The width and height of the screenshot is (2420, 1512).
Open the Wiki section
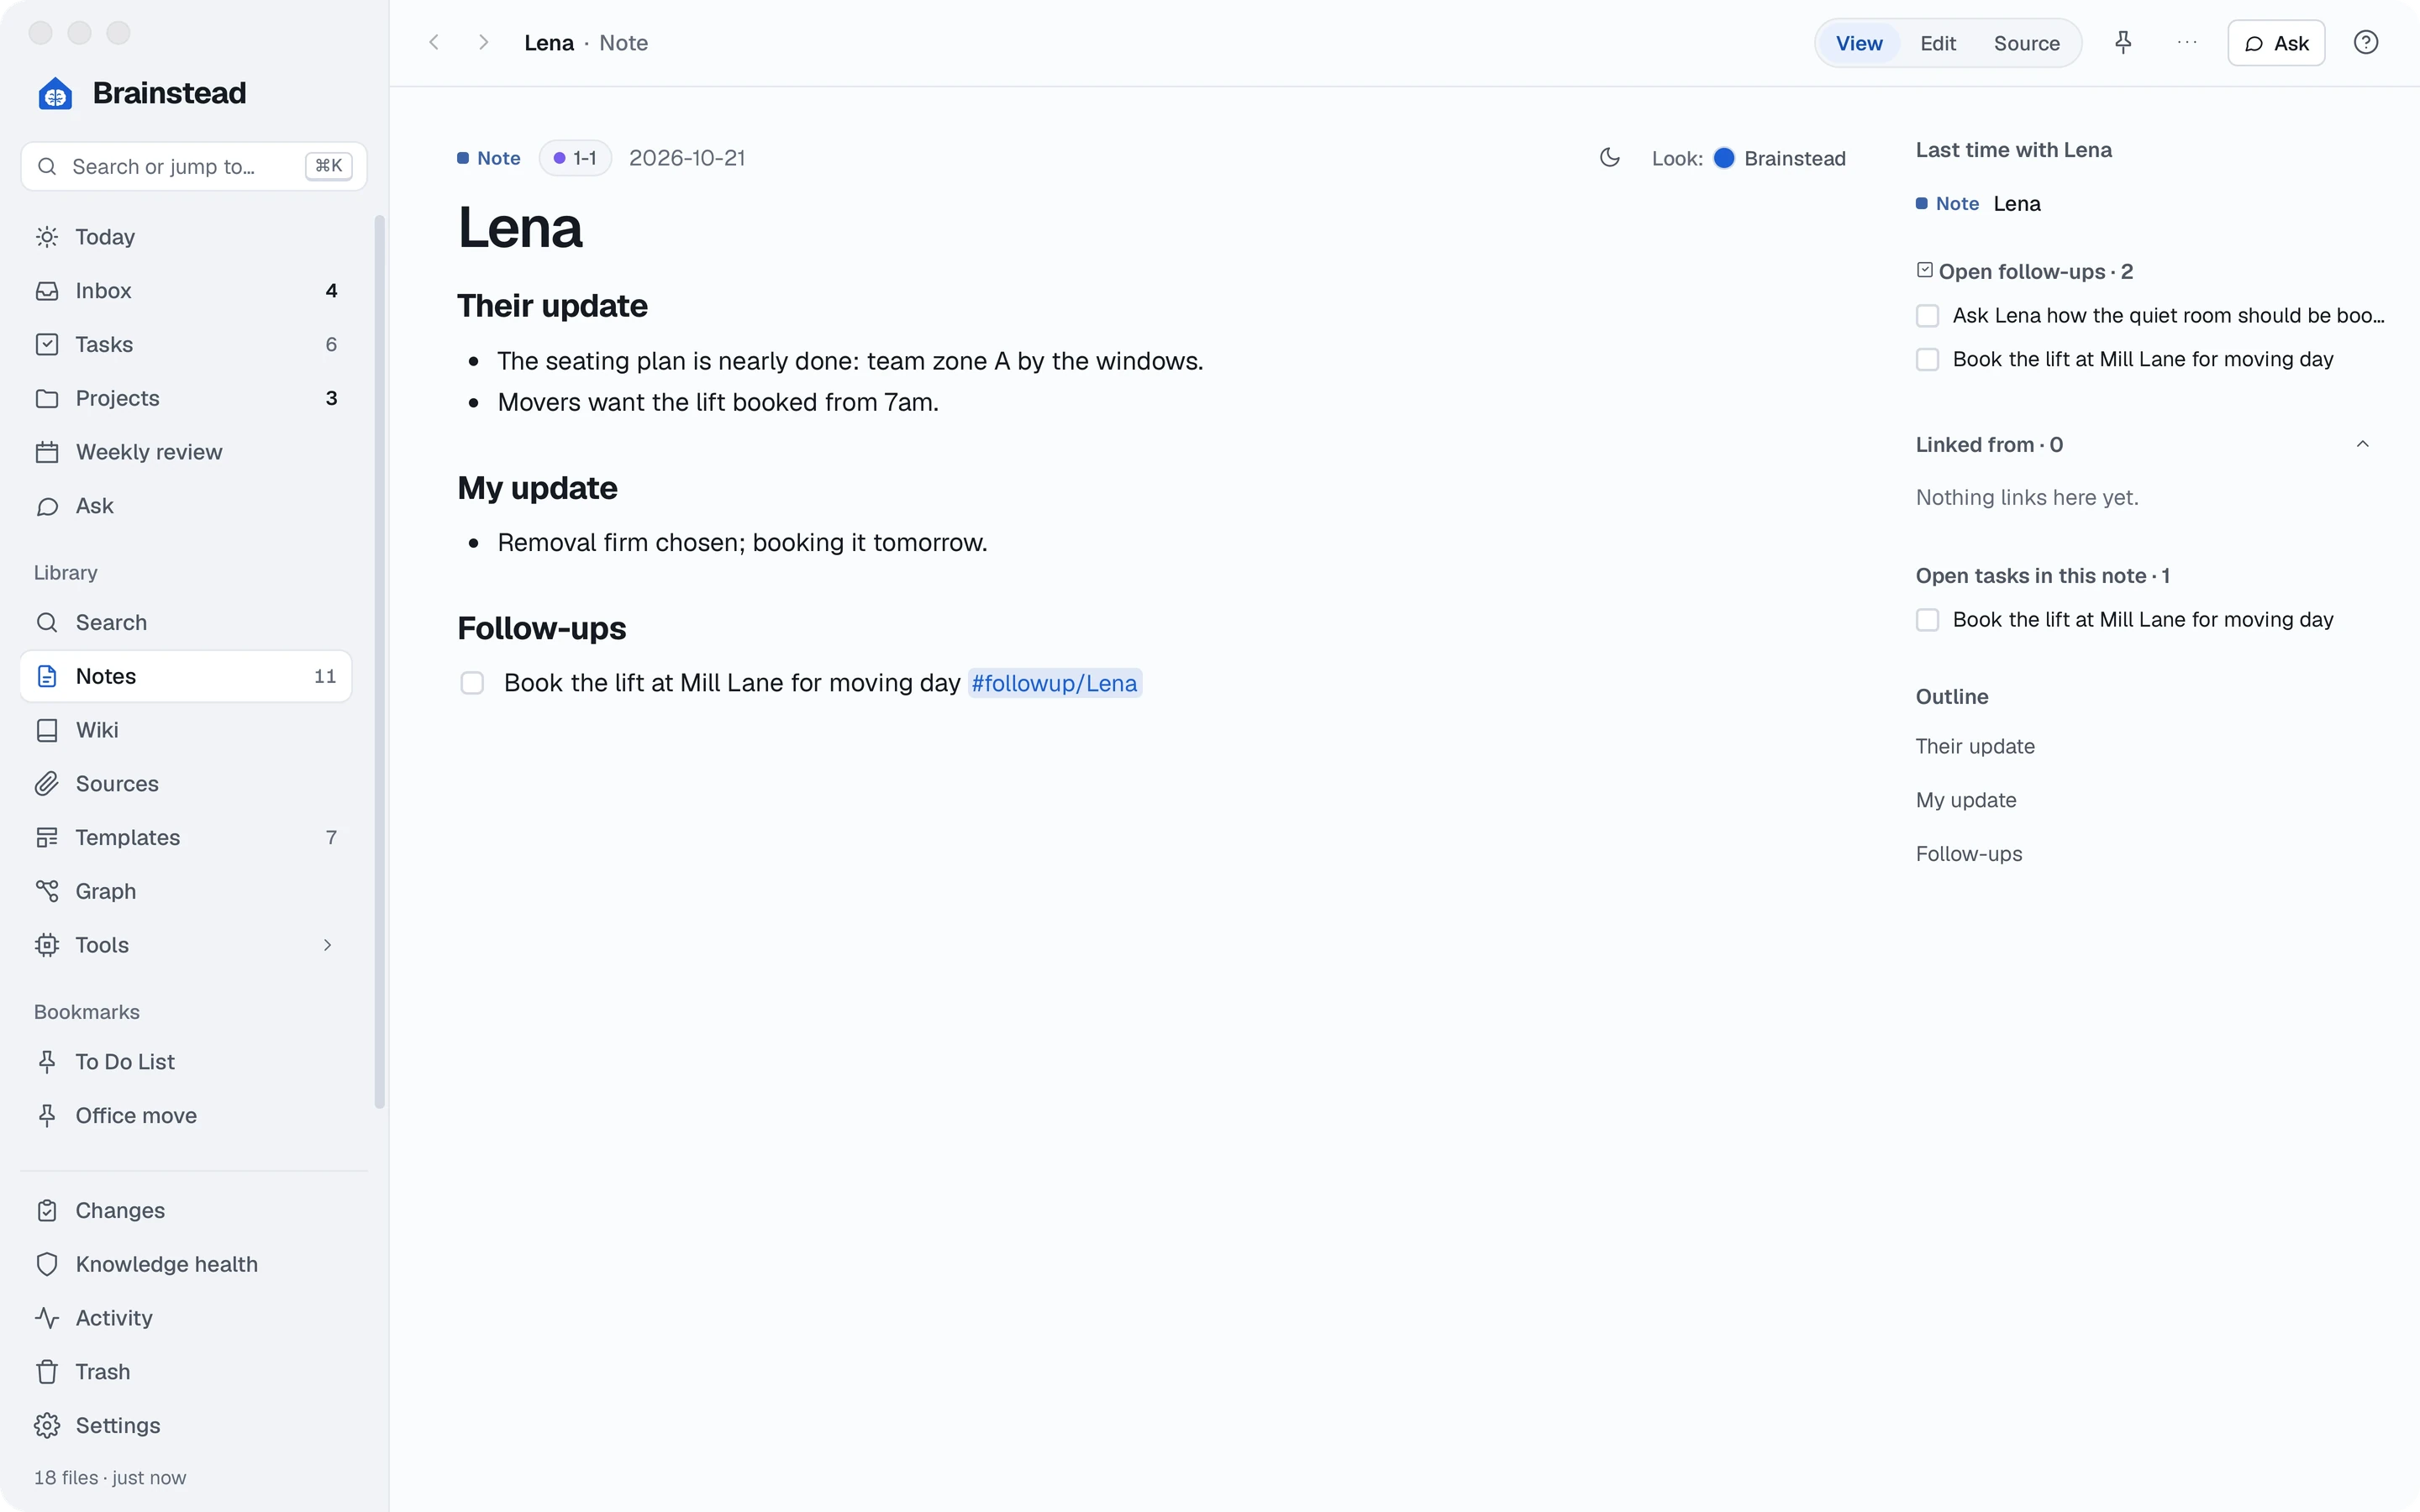click(186, 730)
